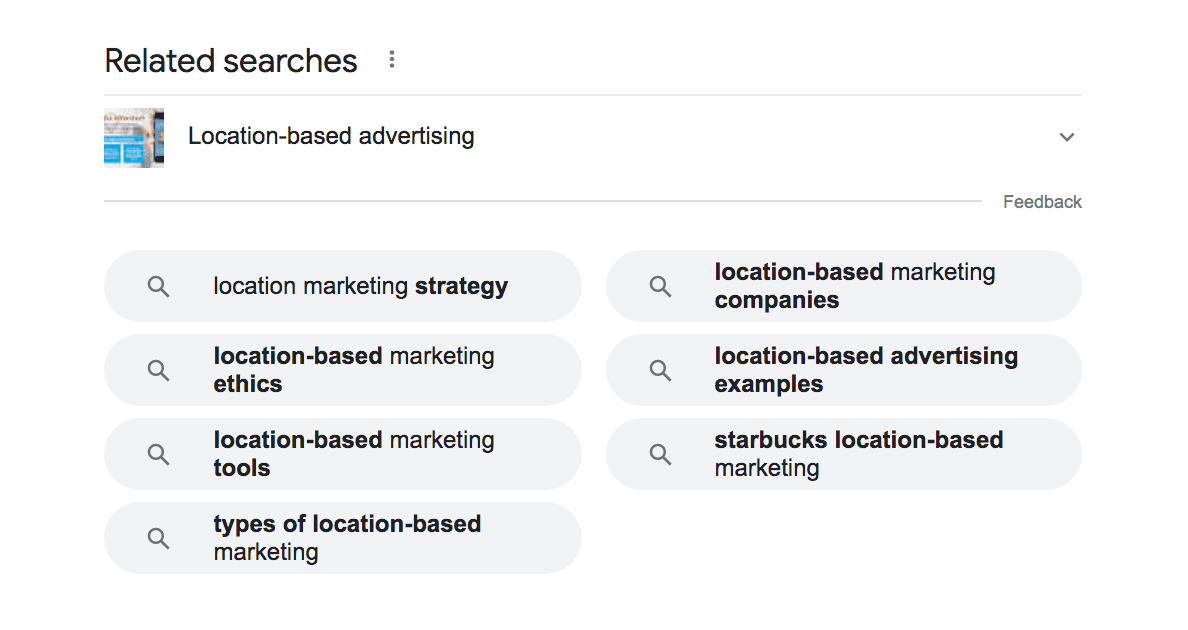The height and width of the screenshot is (630, 1188).
Task: Choose starbucks location-based marketing suggestion
Action: (x=844, y=454)
